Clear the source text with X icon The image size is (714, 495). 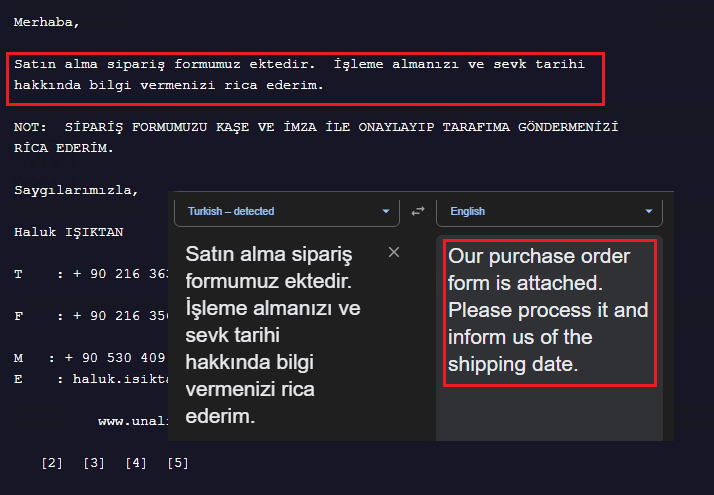(x=394, y=252)
